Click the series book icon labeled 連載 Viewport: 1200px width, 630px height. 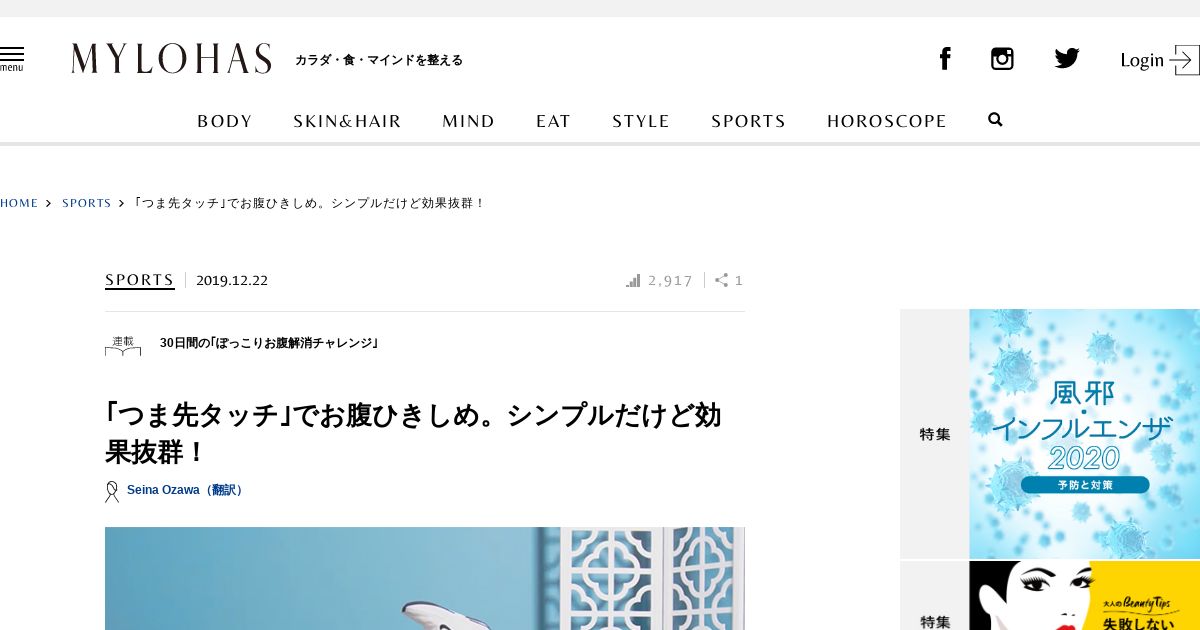pos(123,345)
